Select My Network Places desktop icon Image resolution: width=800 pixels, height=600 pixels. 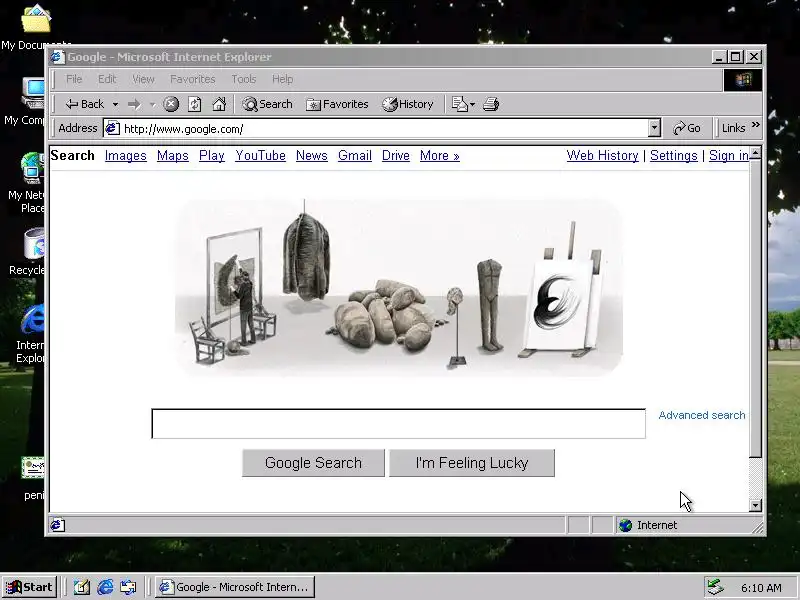(x=33, y=168)
